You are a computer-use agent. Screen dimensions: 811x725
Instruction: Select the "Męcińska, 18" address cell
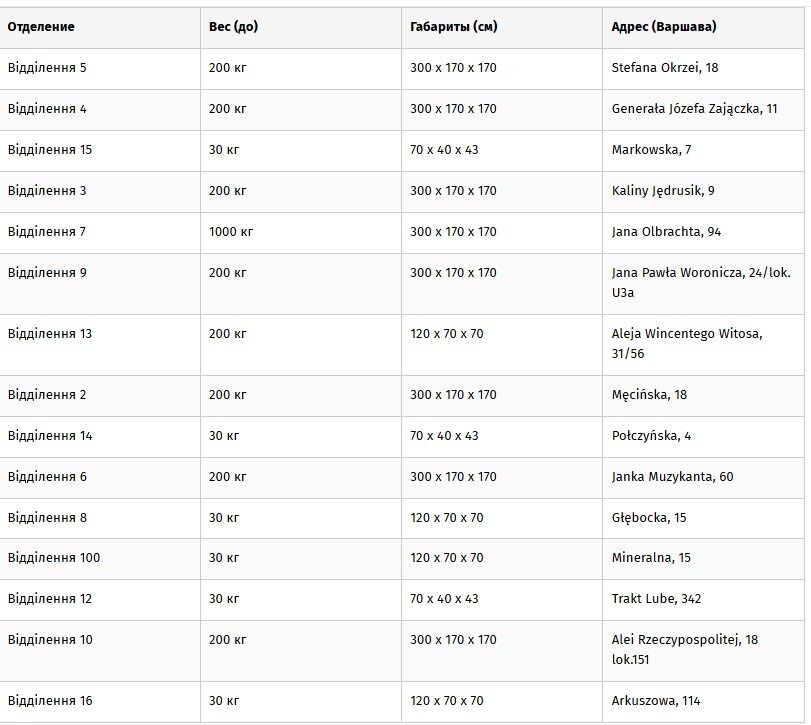(649, 395)
